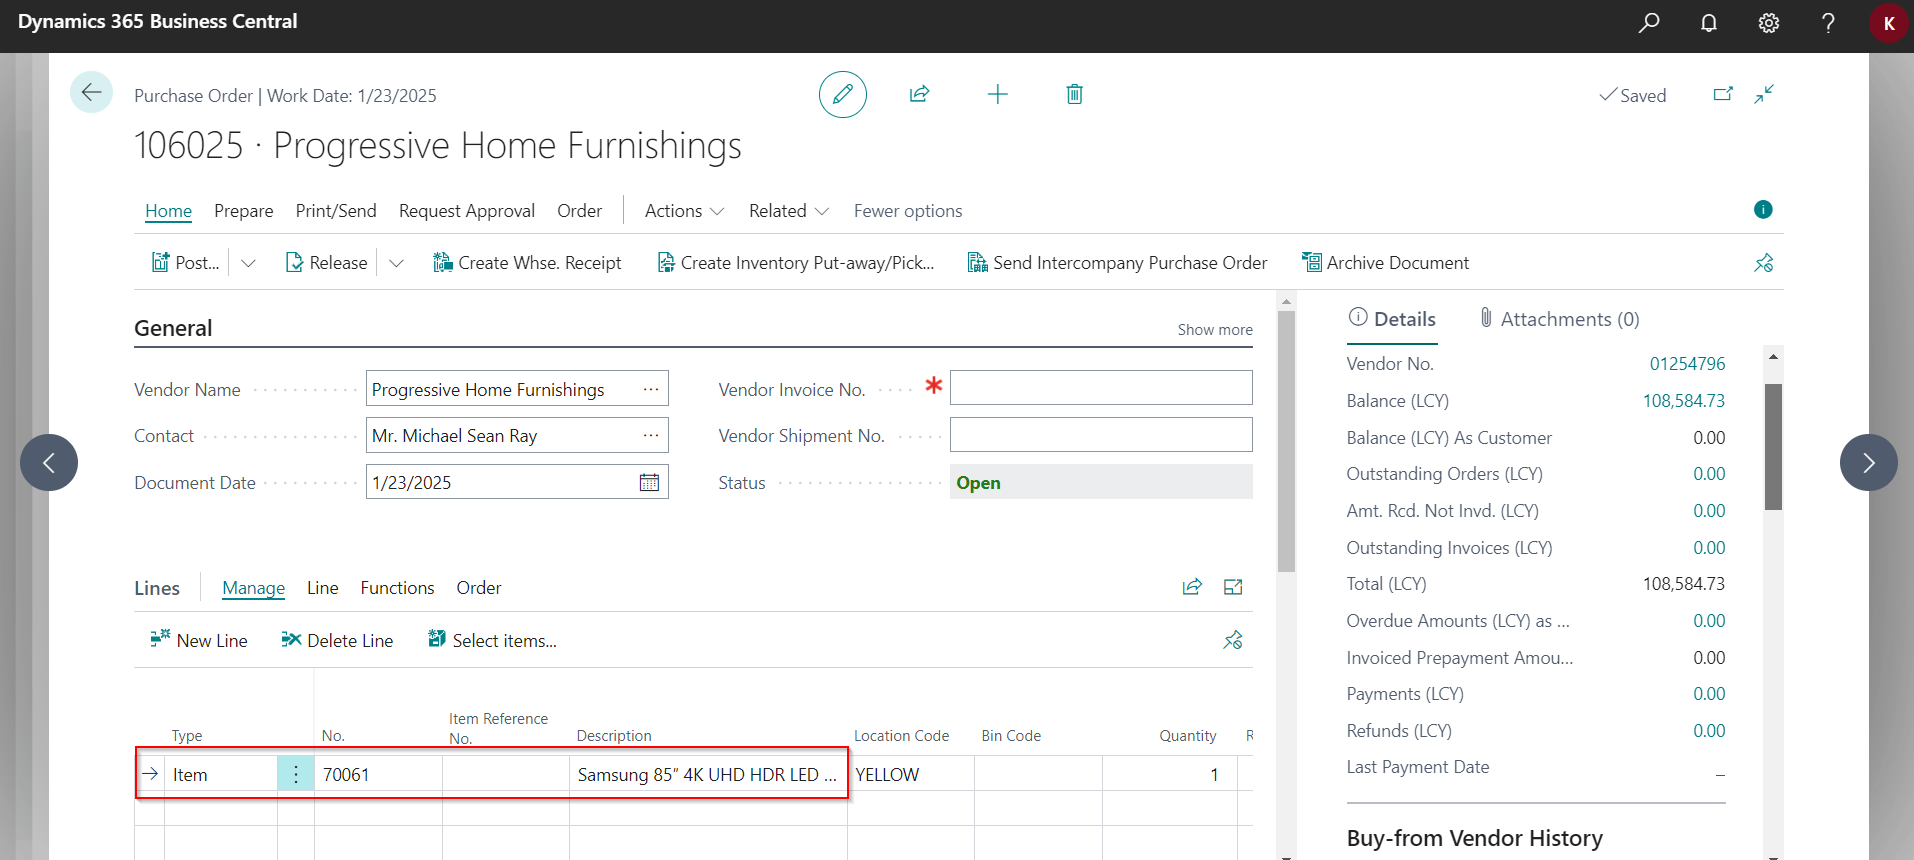
Task: Click Fewer options
Action: [908, 211]
